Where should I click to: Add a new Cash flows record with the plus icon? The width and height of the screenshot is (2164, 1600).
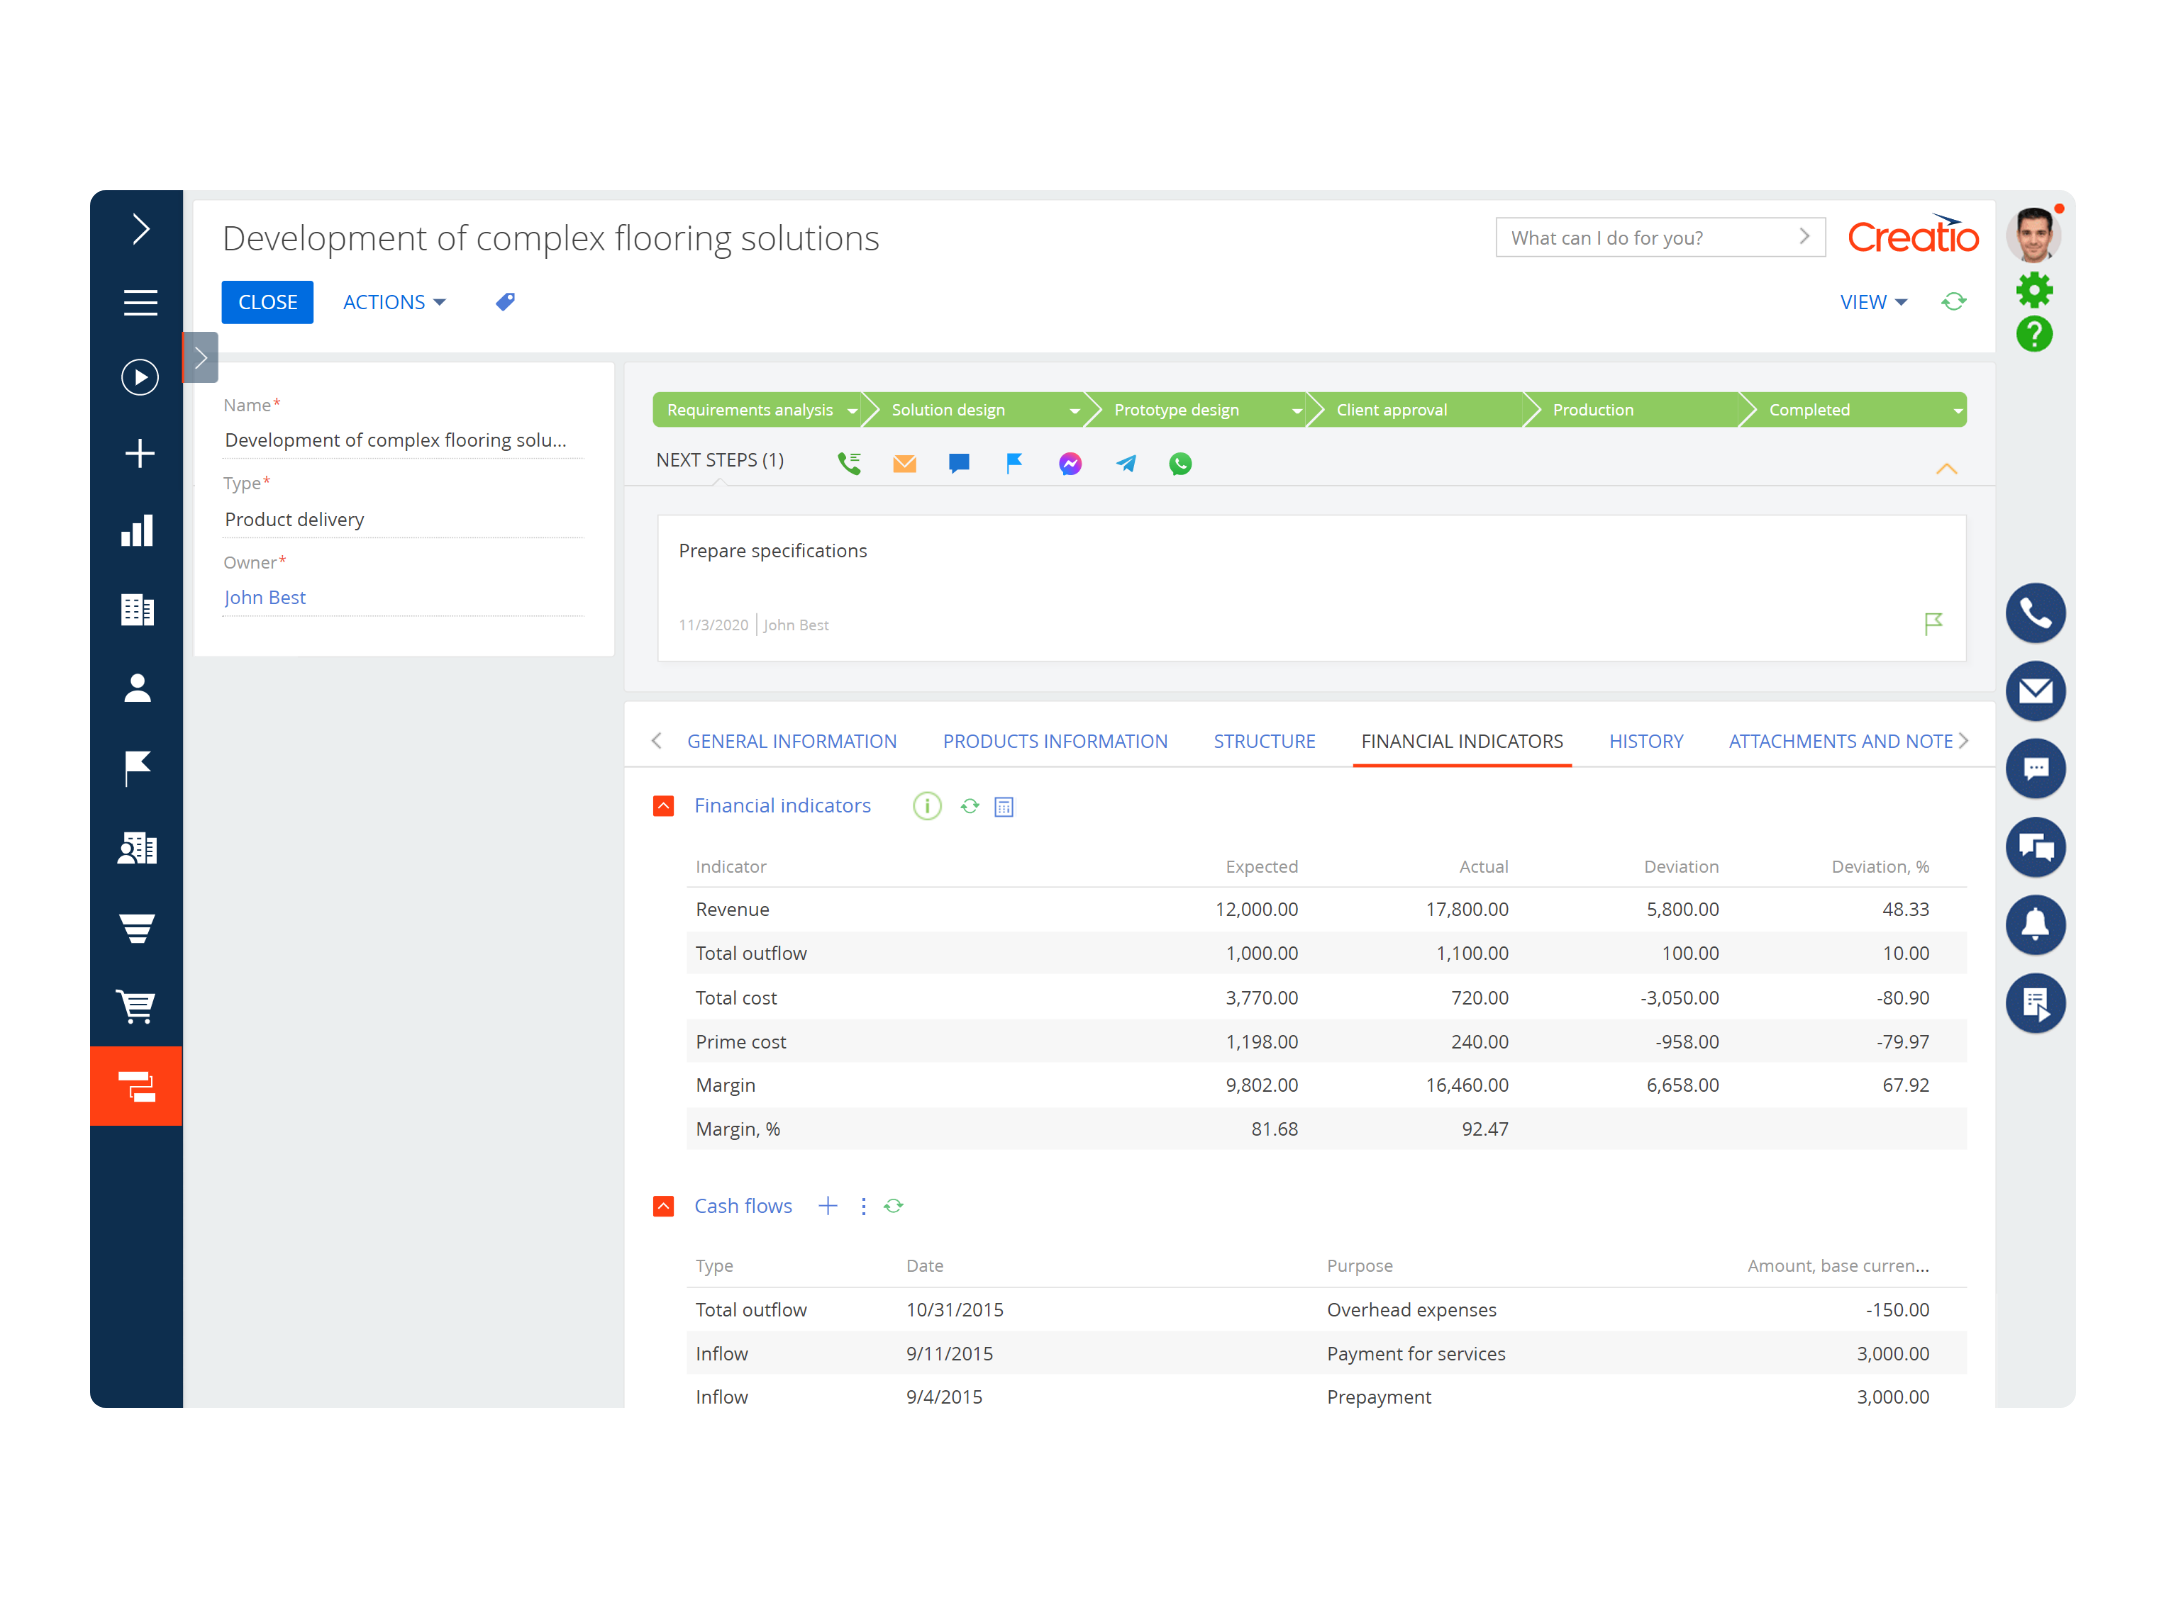(x=827, y=1205)
